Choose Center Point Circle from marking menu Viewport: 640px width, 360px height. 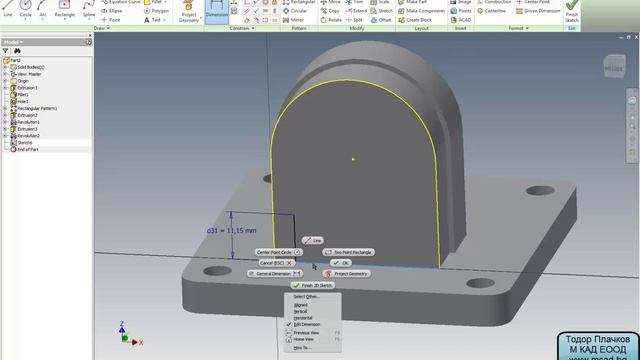point(279,252)
